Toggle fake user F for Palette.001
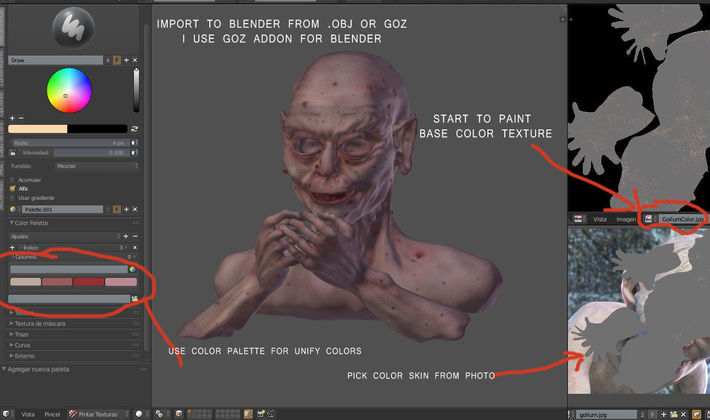The height and width of the screenshot is (420, 710). click(117, 210)
